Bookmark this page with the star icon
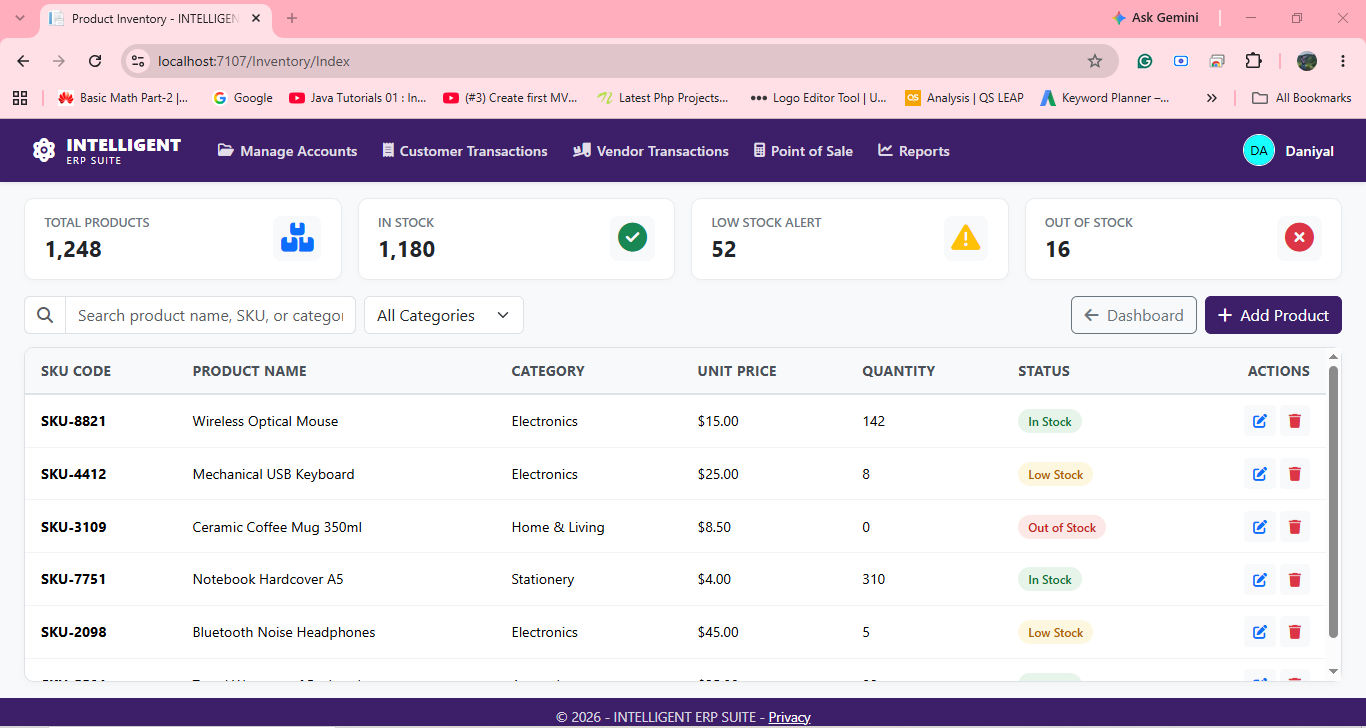Image resolution: width=1366 pixels, height=728 pixels. pyautogui.click(x=1095, y=61)
